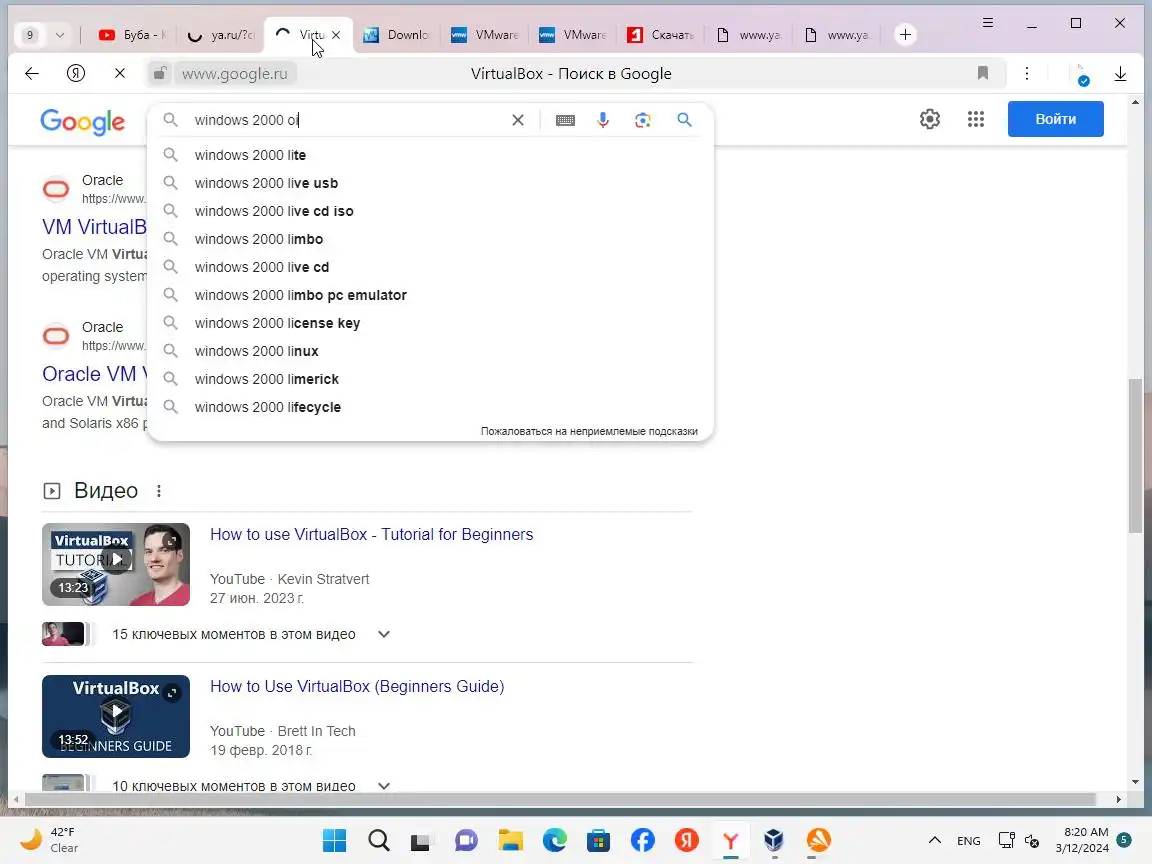The height and width of the screenshot is (864, 1152).
Task: Open Video section more options
Action: point(159,491)
